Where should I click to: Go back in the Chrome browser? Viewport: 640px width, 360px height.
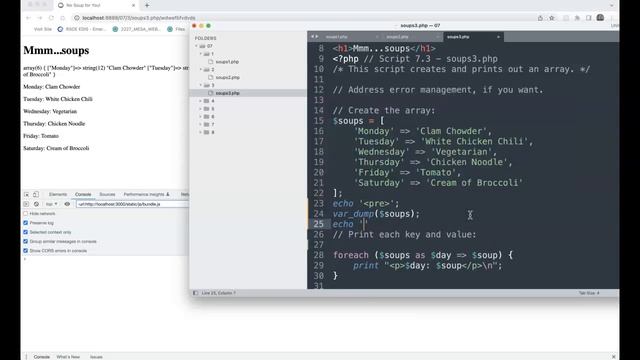(x=28, y=18)
